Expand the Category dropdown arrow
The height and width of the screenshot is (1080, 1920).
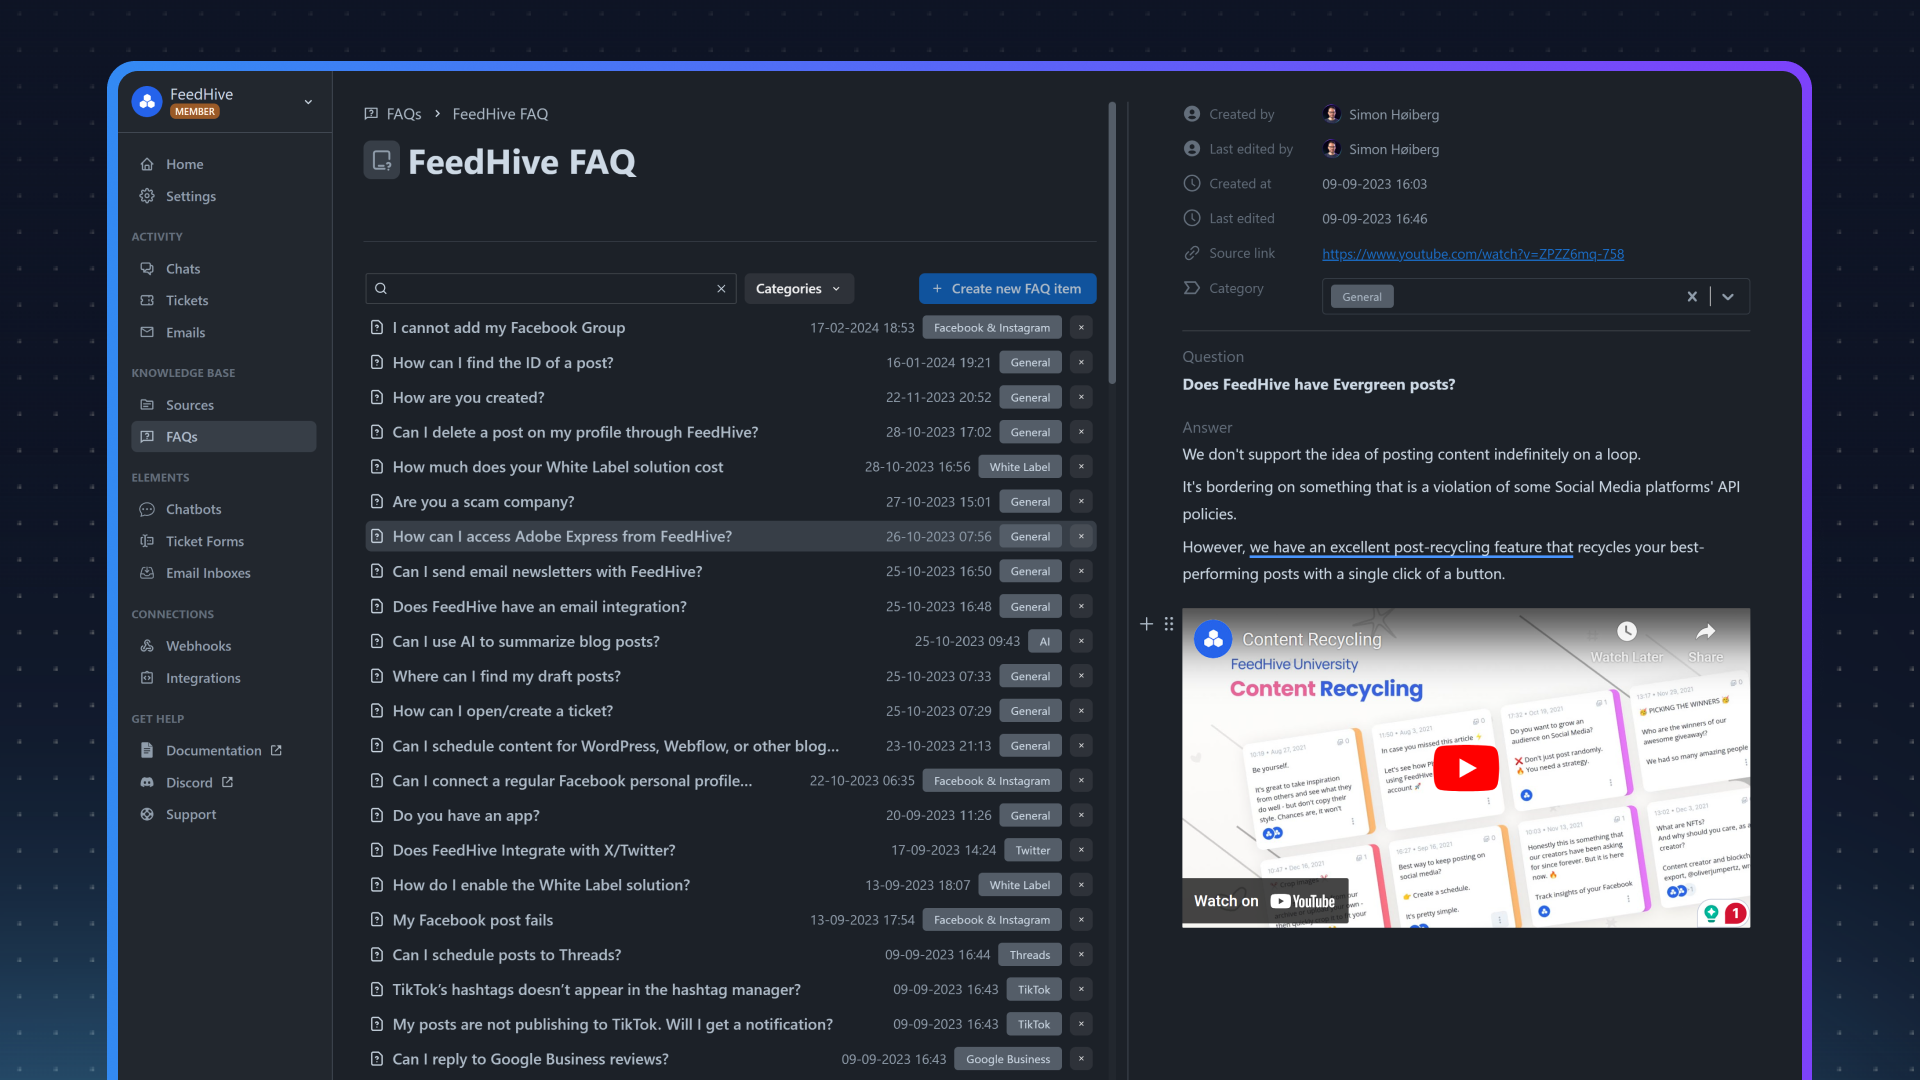pyautogui.click(x=1728, y=297)
